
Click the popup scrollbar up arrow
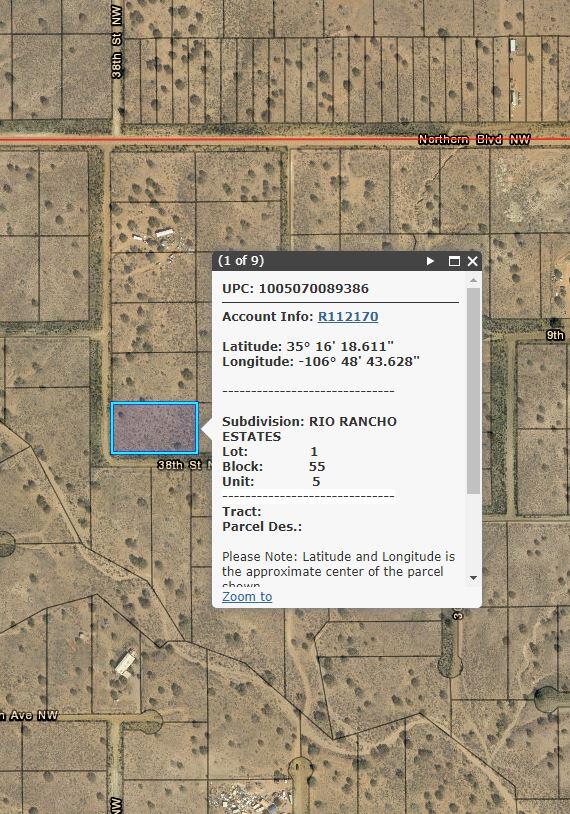point(473,280)
